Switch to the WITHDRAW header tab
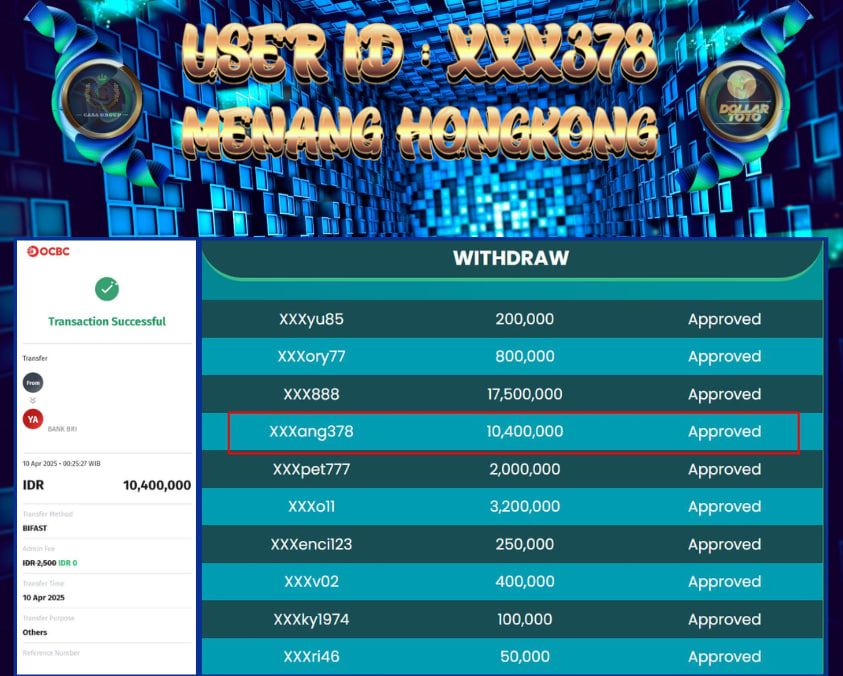The width and height of the screenshot is (843, 676). pos(511,258)
